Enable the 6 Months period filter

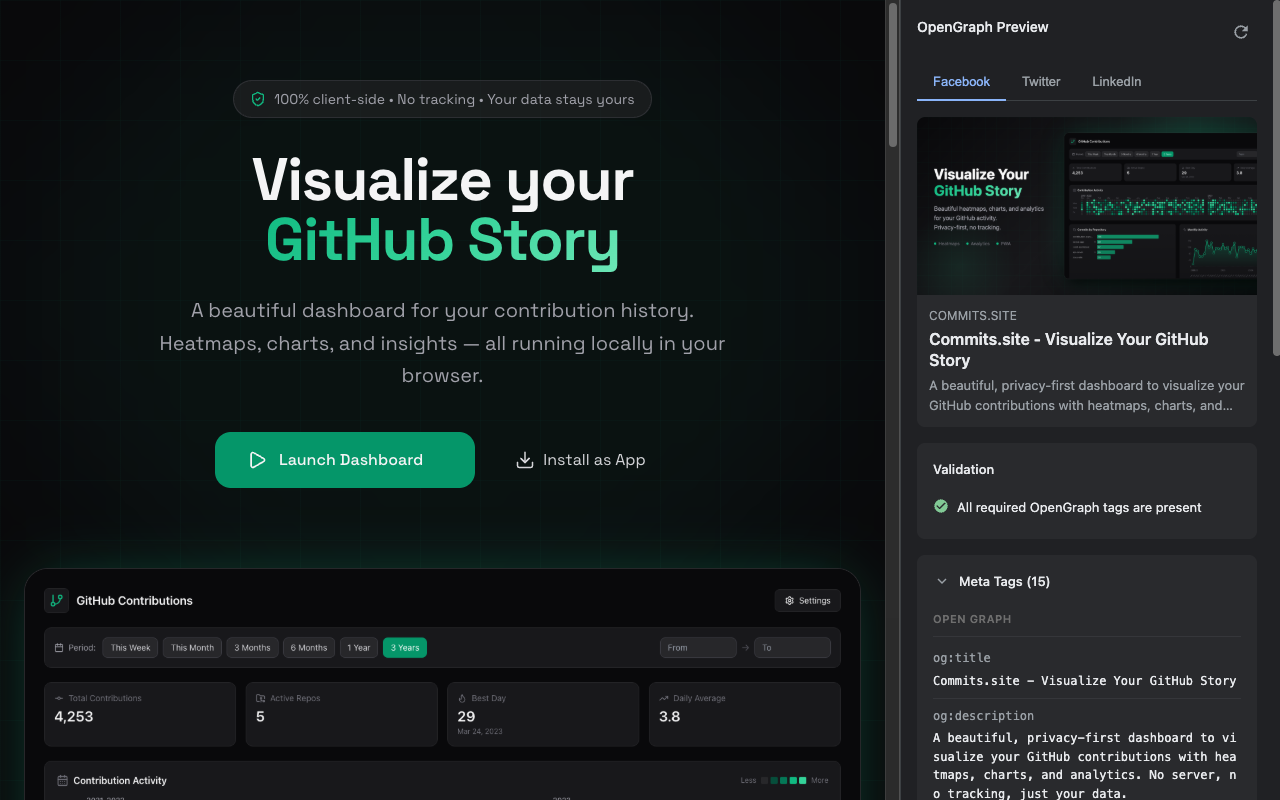coord(308,647)
